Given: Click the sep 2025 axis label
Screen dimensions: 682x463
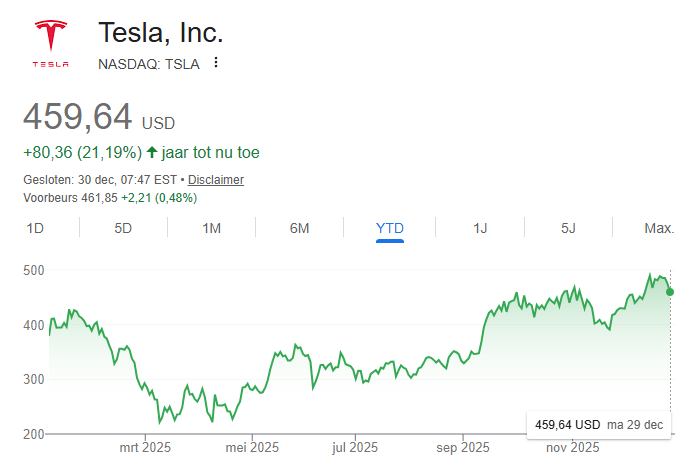Looking at the screenshot, I should click(462, 447).
